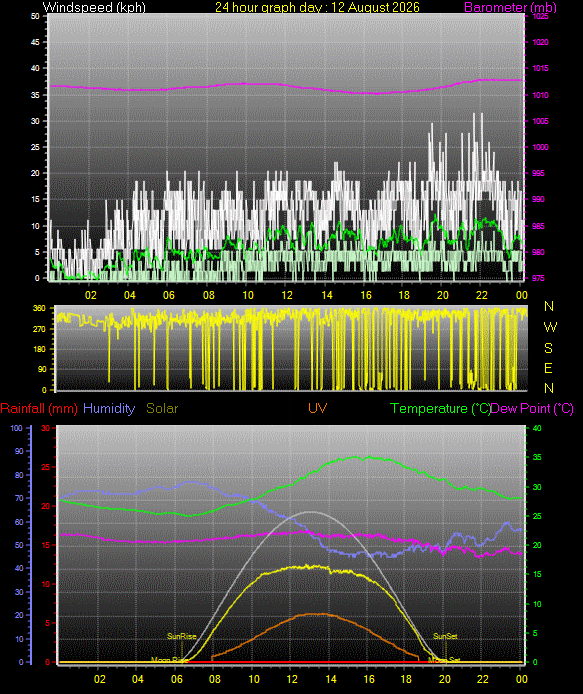
Task: Click the SunRise marker label
Action: 181,636
